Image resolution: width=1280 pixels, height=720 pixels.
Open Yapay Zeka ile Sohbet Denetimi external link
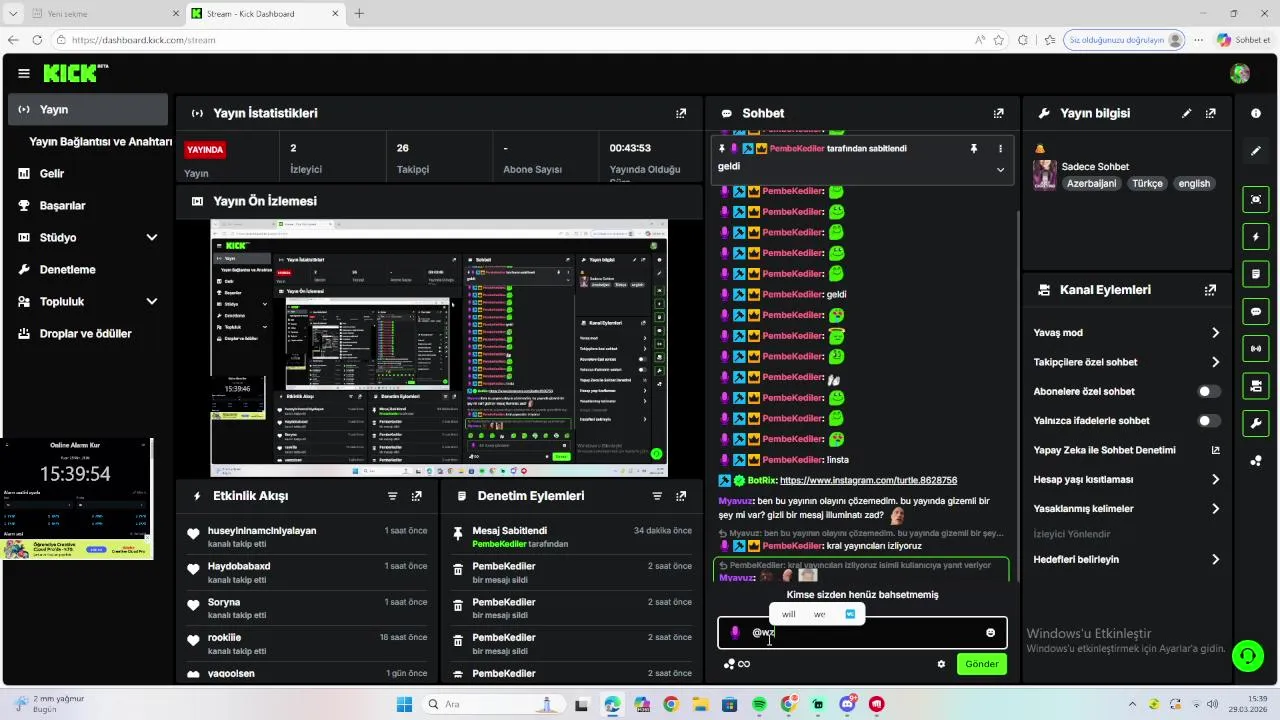click(1215, 450)
